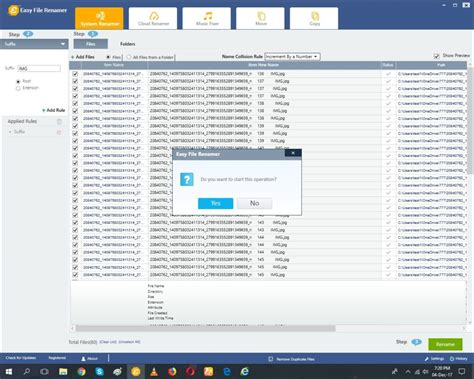Open Settings via the wrench icon
This screenshot has width=474, height=379.
point(427,359)
